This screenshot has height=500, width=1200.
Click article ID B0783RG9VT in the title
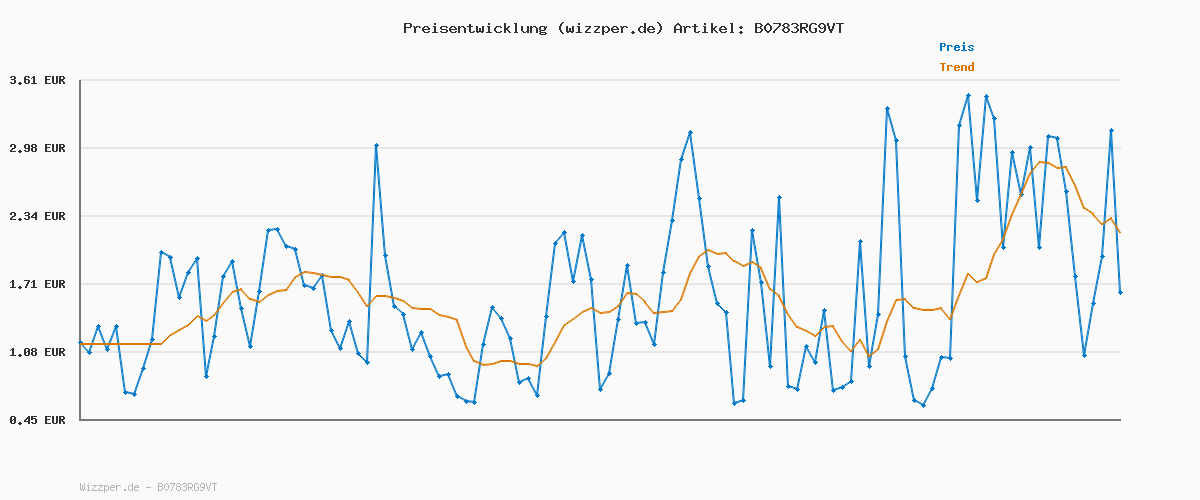(x=798, y=28)
